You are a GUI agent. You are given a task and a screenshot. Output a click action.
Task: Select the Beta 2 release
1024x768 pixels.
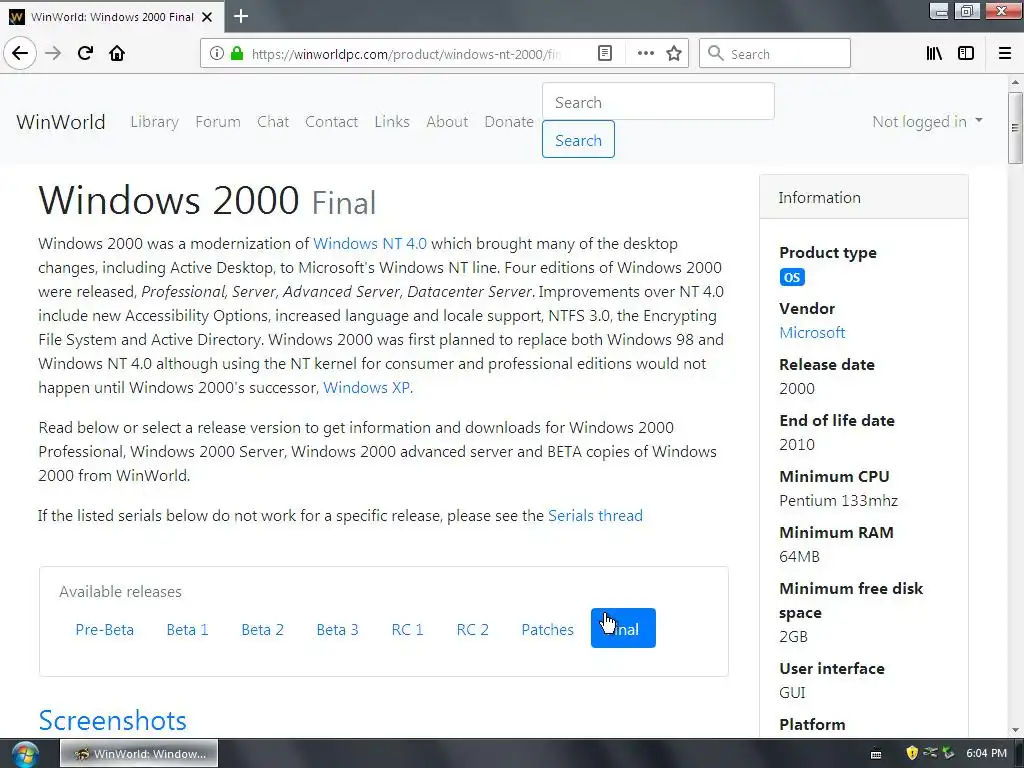tap(263, 629)
